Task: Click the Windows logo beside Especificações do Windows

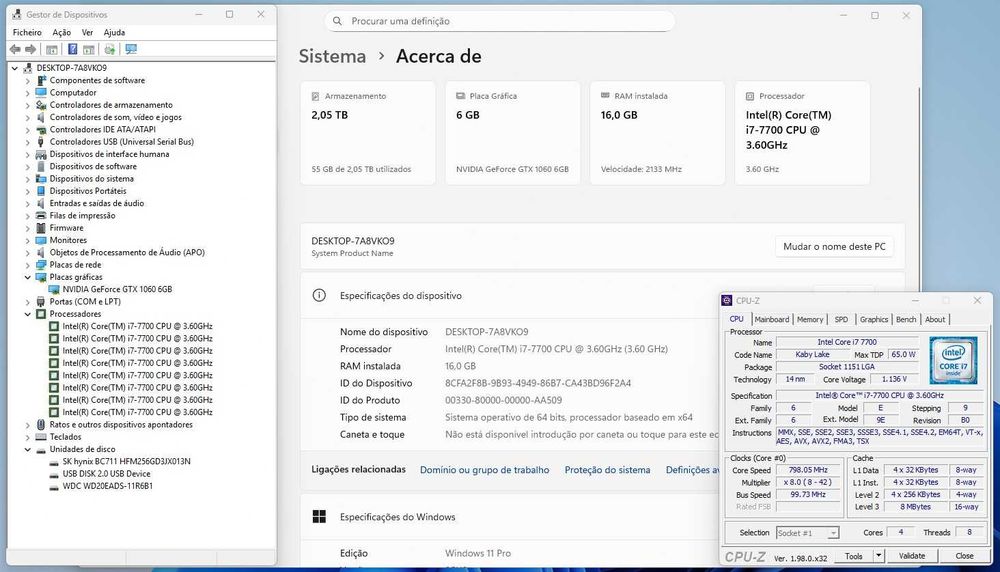Action: (320, 517)
